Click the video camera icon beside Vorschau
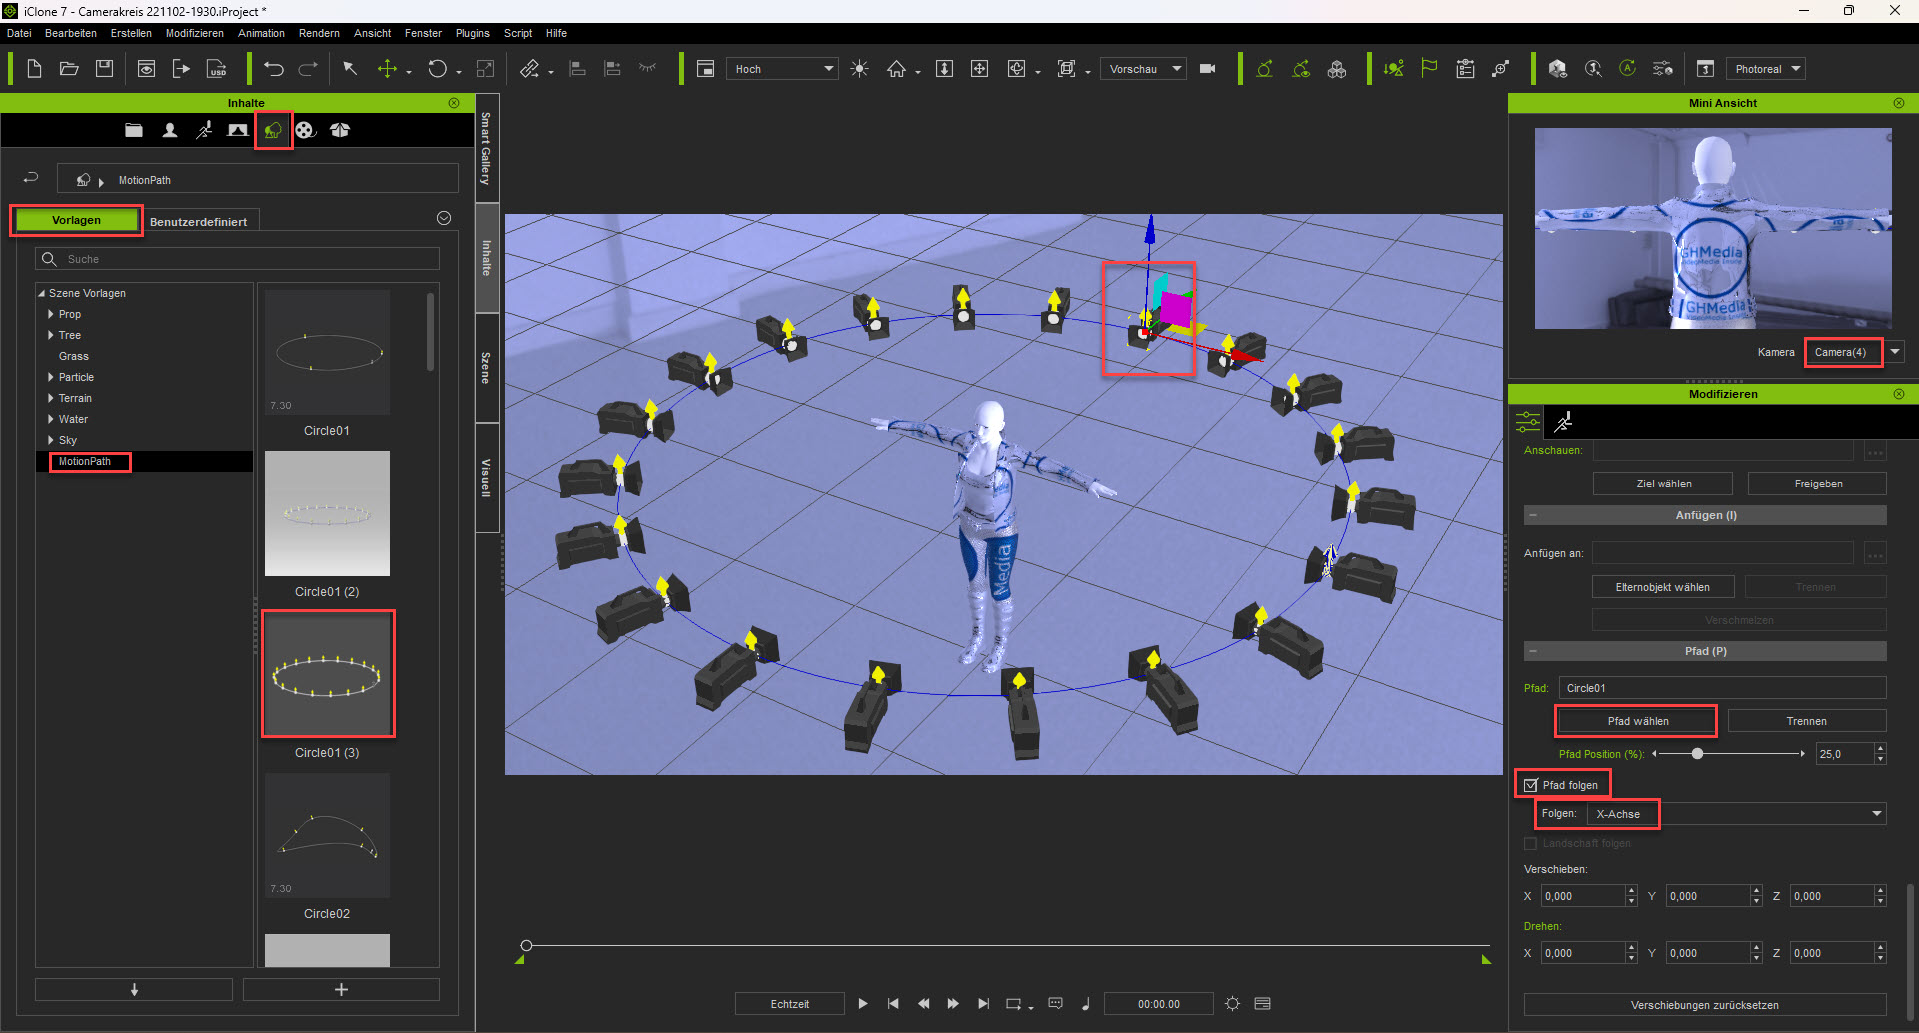This screenshot has width=1919, height=1033. pyautogui.click(x=1208, y=69)
